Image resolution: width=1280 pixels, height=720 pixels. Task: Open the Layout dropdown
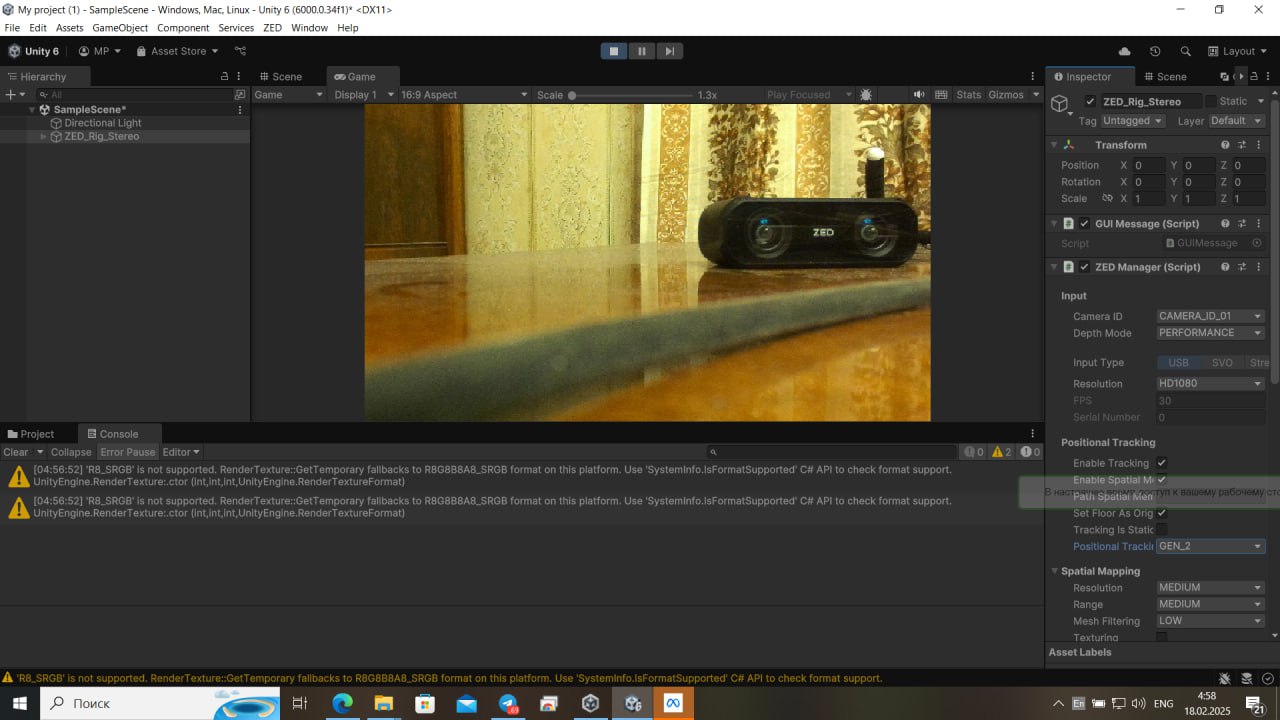point(1238,51)
